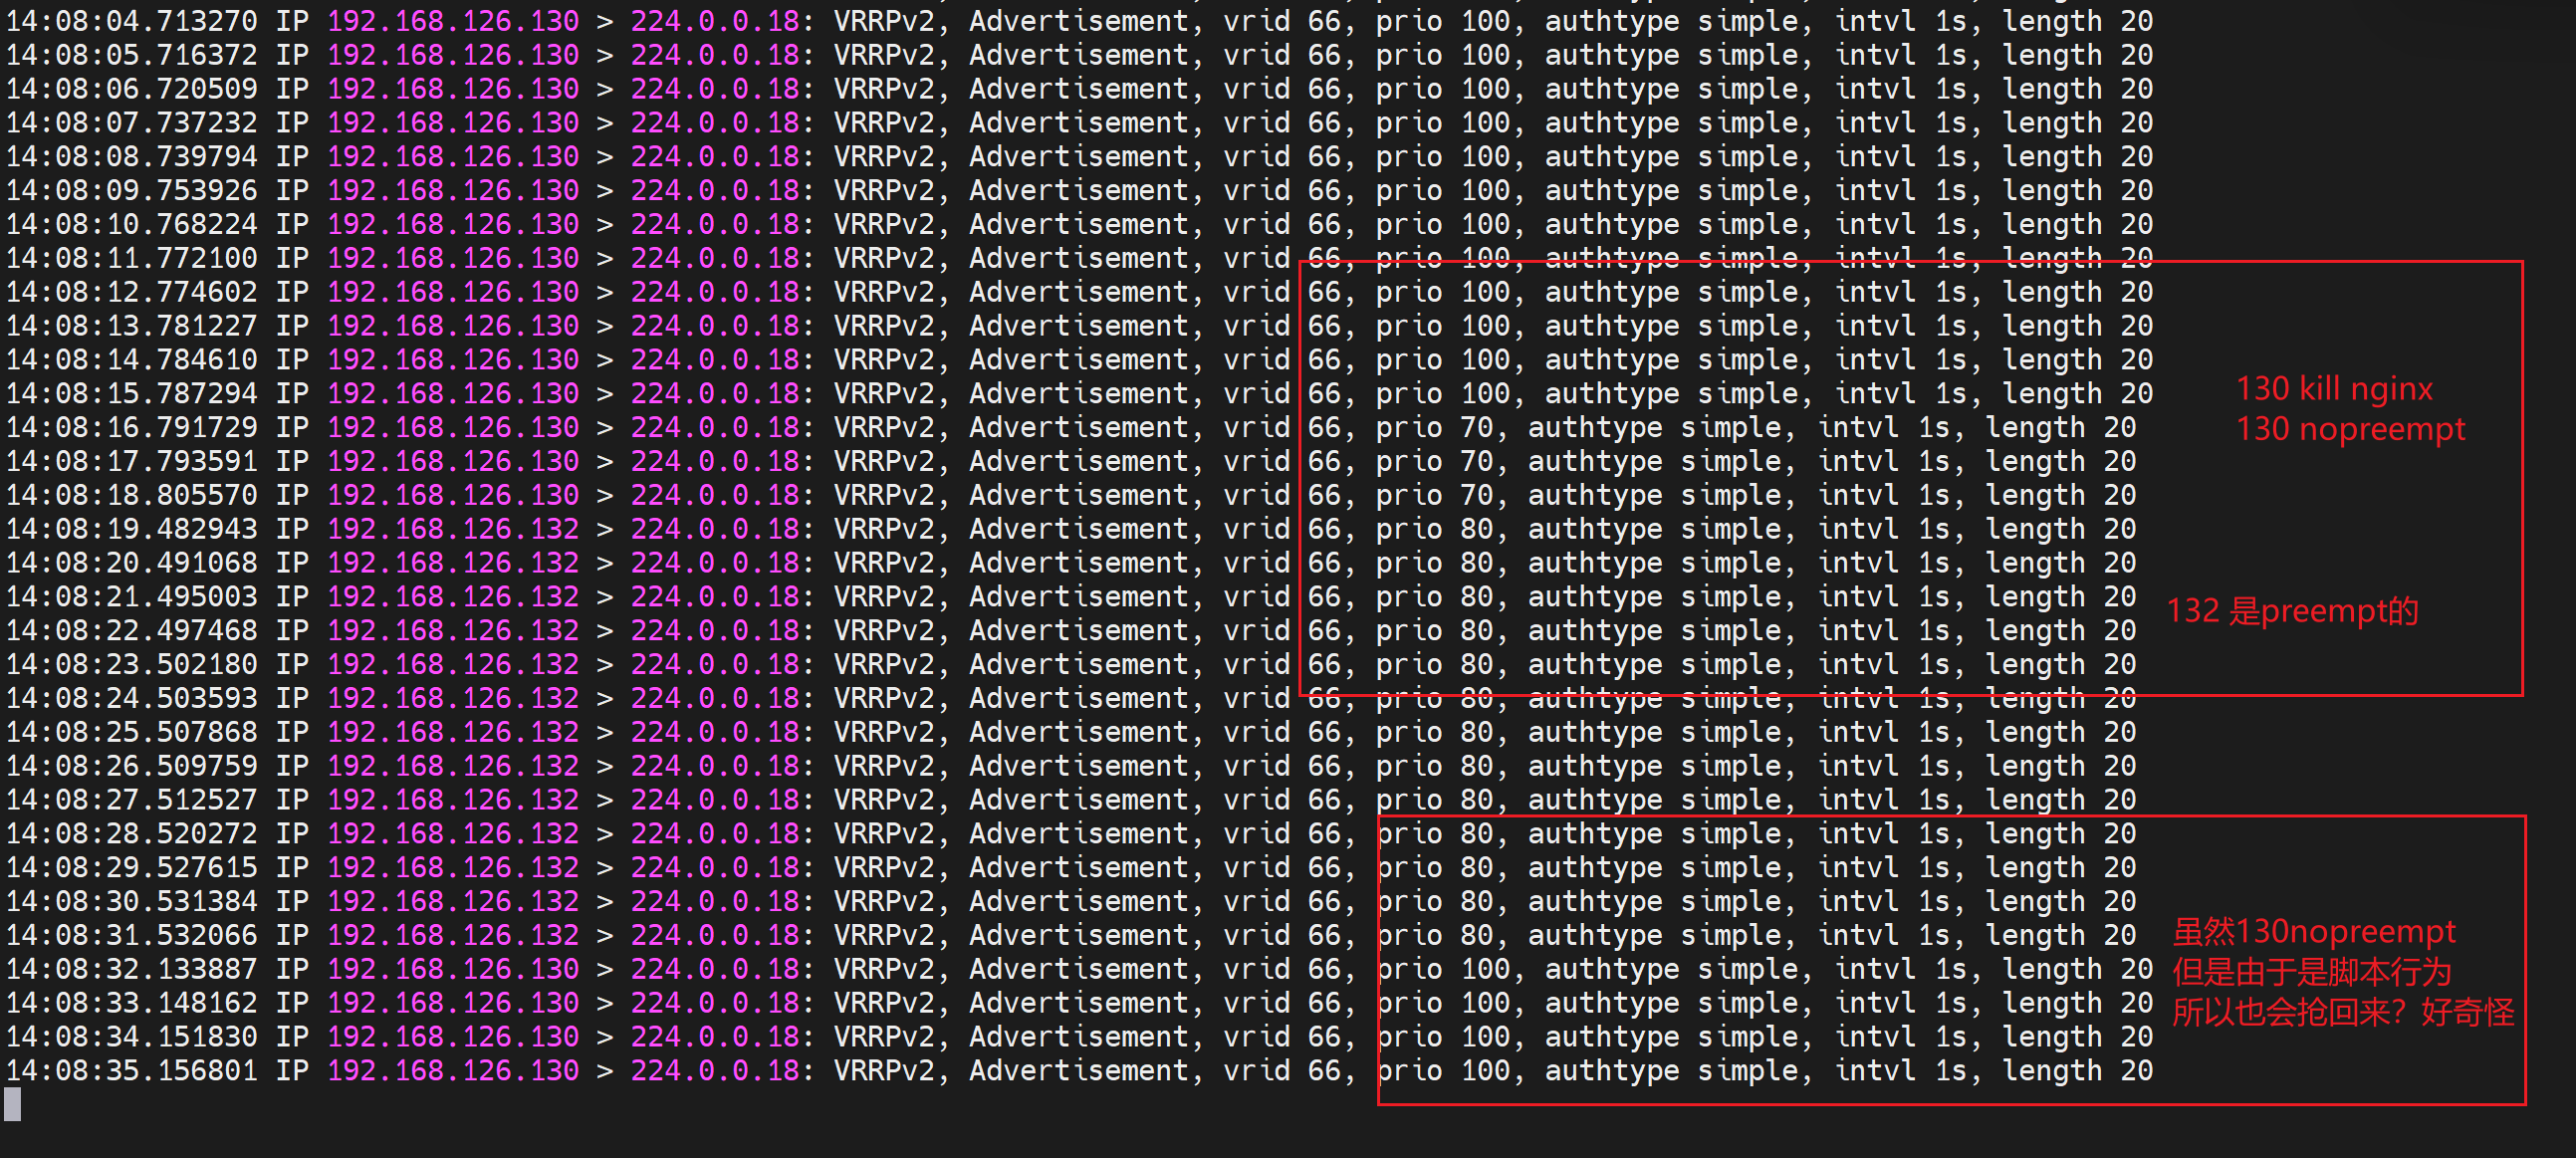Image resolution: width=2576 pixels, height=1158 pixels.
Task: Click 'length 20' on the 14:08:35.156801 line
Action: 2077,1071
